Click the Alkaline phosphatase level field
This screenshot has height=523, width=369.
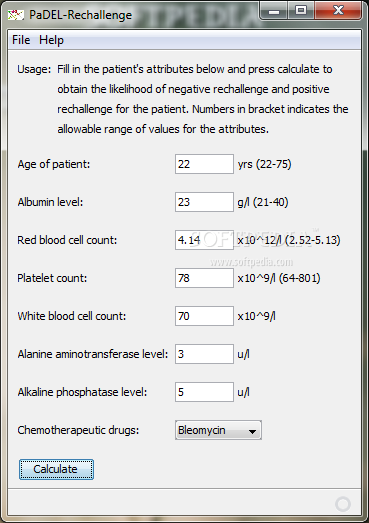(204, 392)
